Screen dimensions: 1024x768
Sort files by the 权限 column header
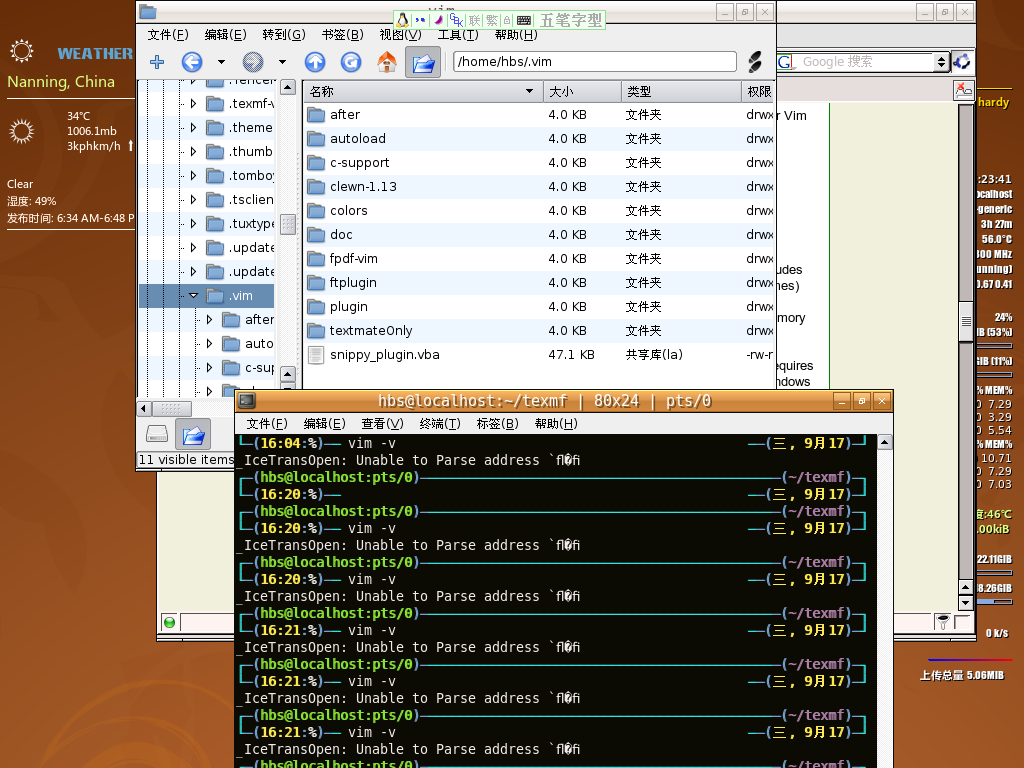(x=759, y=91)
